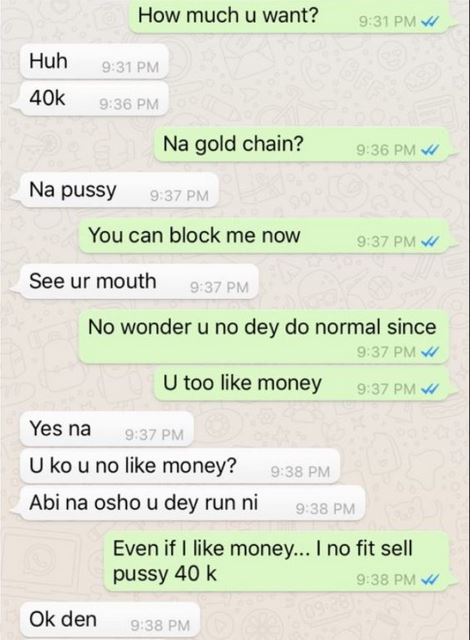The width and height of the screenshot is (472, 640).
Task: Select the 'Even if I like money...' message
Action: (276, 562)
